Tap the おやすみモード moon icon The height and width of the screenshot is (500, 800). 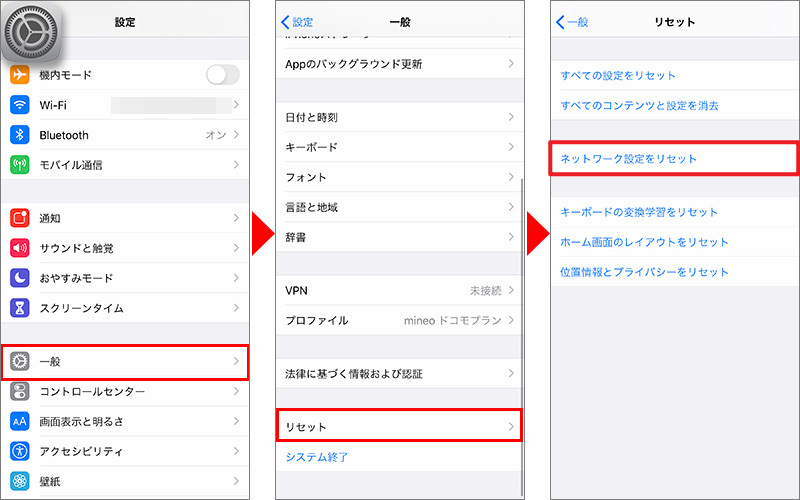coord(21,278)
